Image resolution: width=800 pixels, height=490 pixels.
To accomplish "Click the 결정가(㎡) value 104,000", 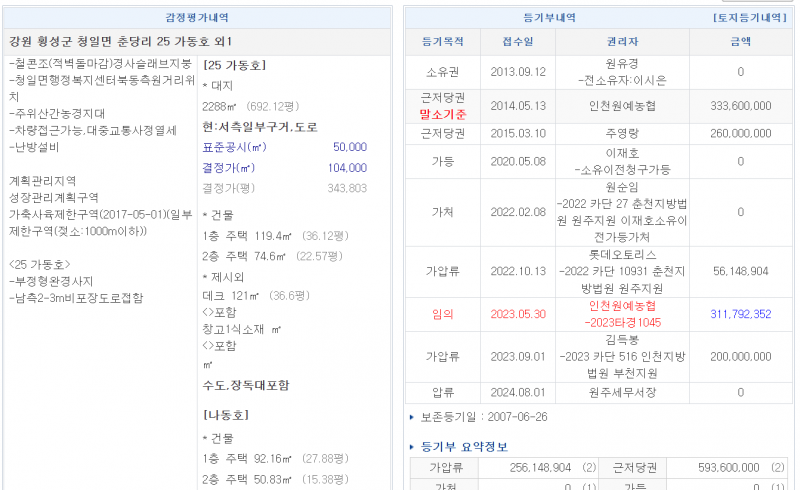I will pos(347,167).
